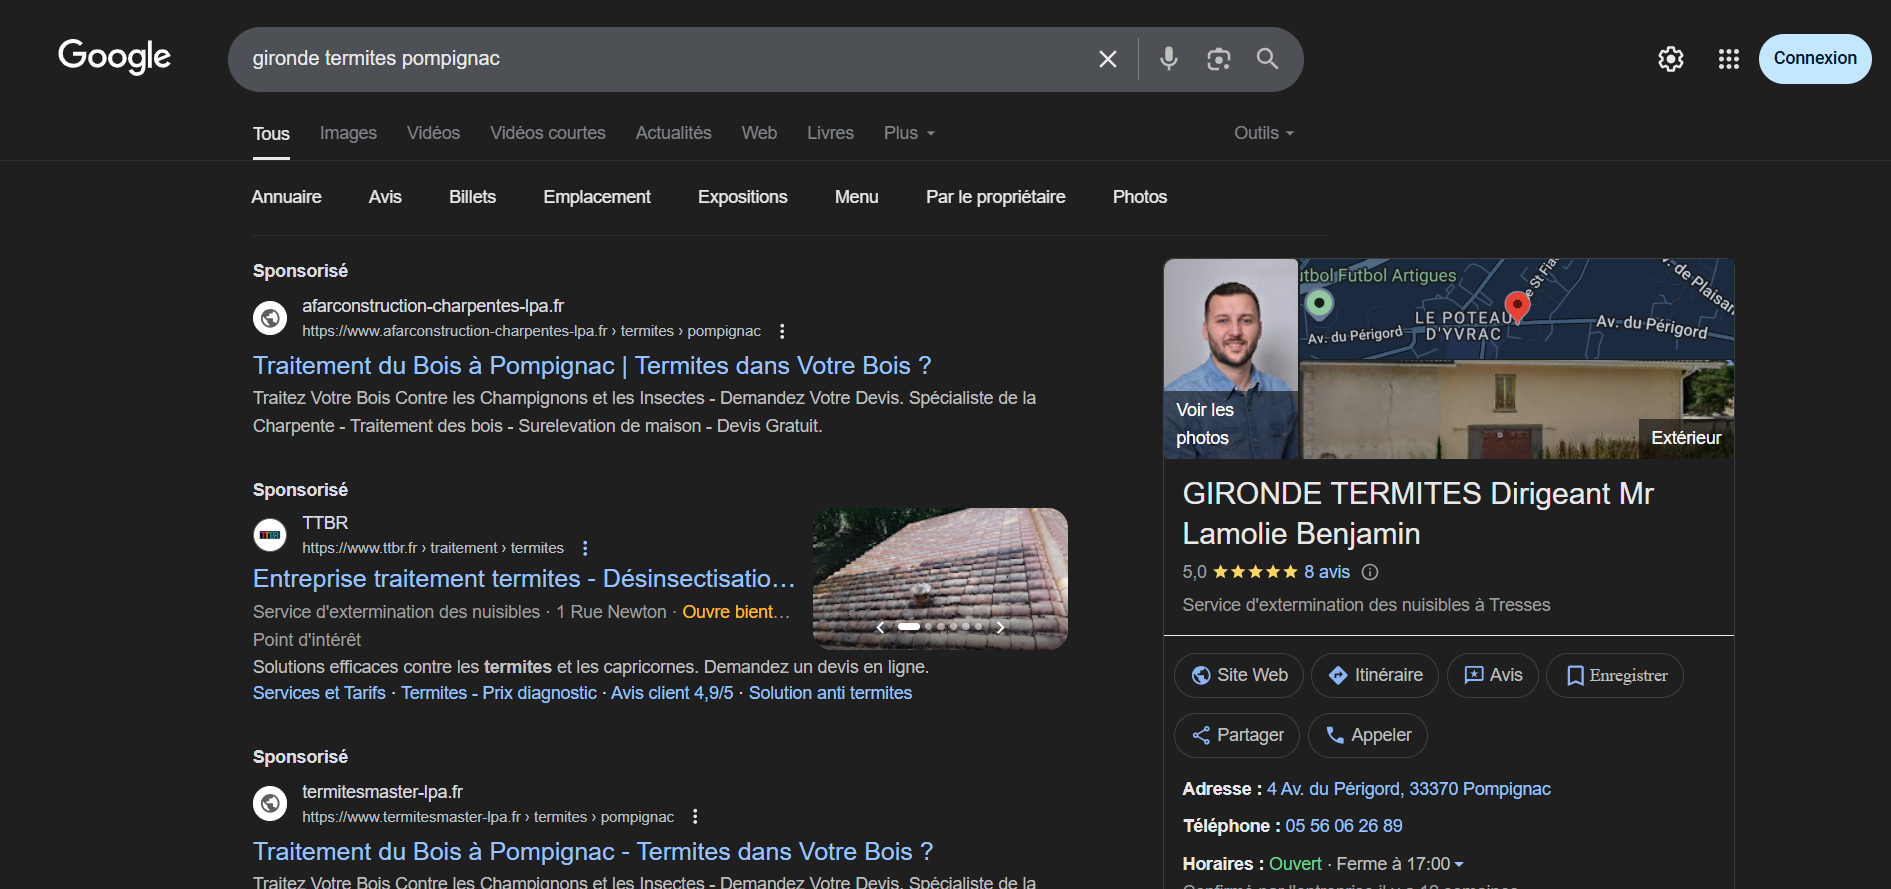The height and width of the screenshot is (889, 1891).
Task: Switch to the Vidéos tab
Action: (x=433, y=133)
